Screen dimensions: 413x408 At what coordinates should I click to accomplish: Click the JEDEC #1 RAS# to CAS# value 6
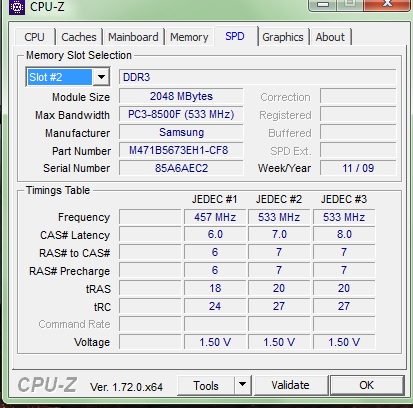[x=215, y=252]
